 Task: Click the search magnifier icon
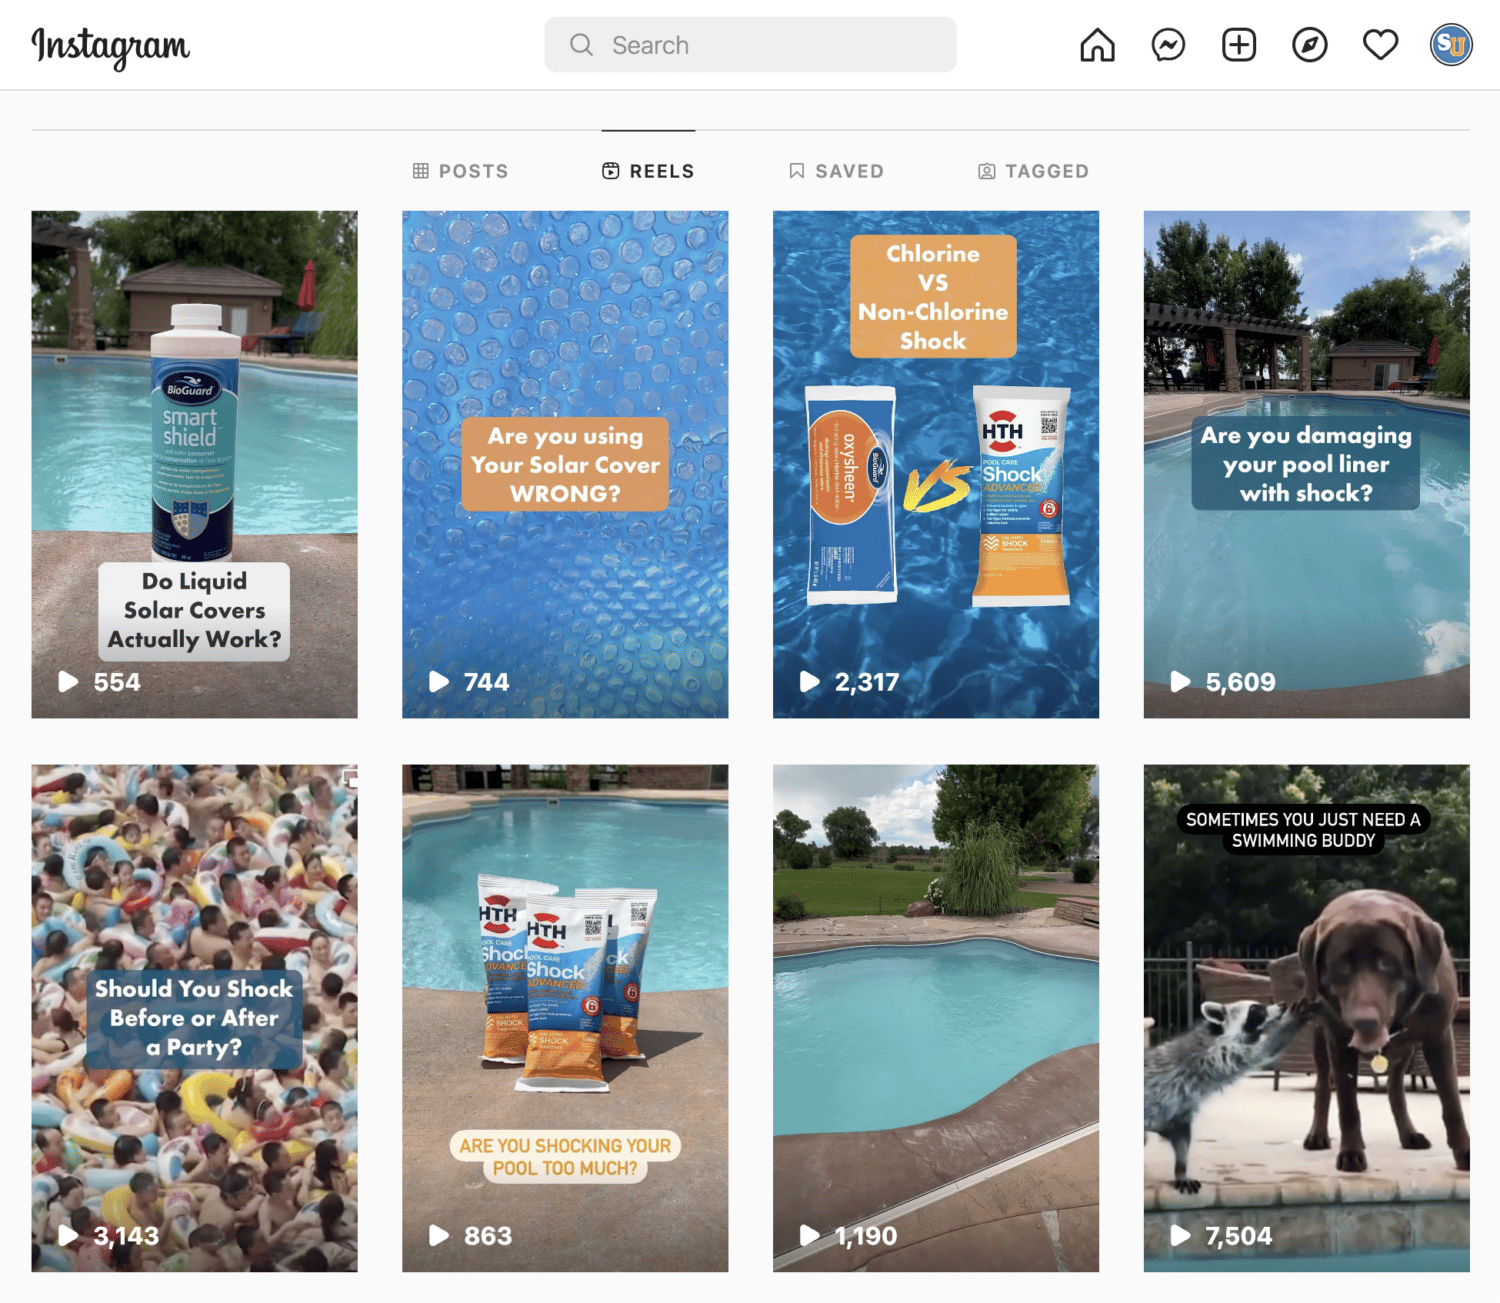click(x=581, y=45)
